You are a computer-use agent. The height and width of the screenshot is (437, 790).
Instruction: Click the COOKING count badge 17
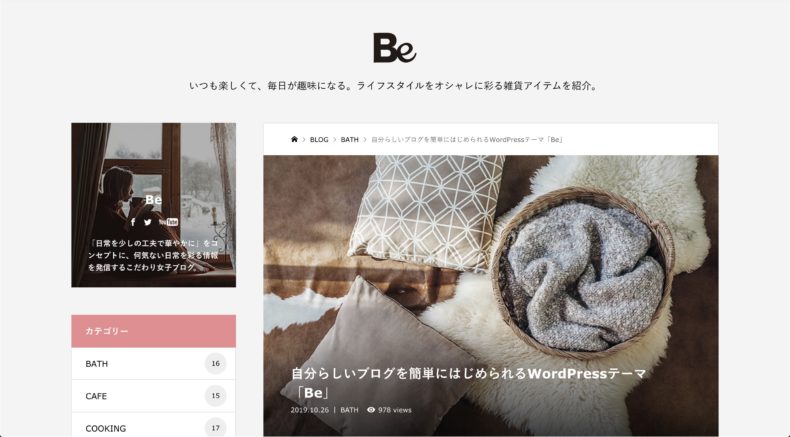216,428
